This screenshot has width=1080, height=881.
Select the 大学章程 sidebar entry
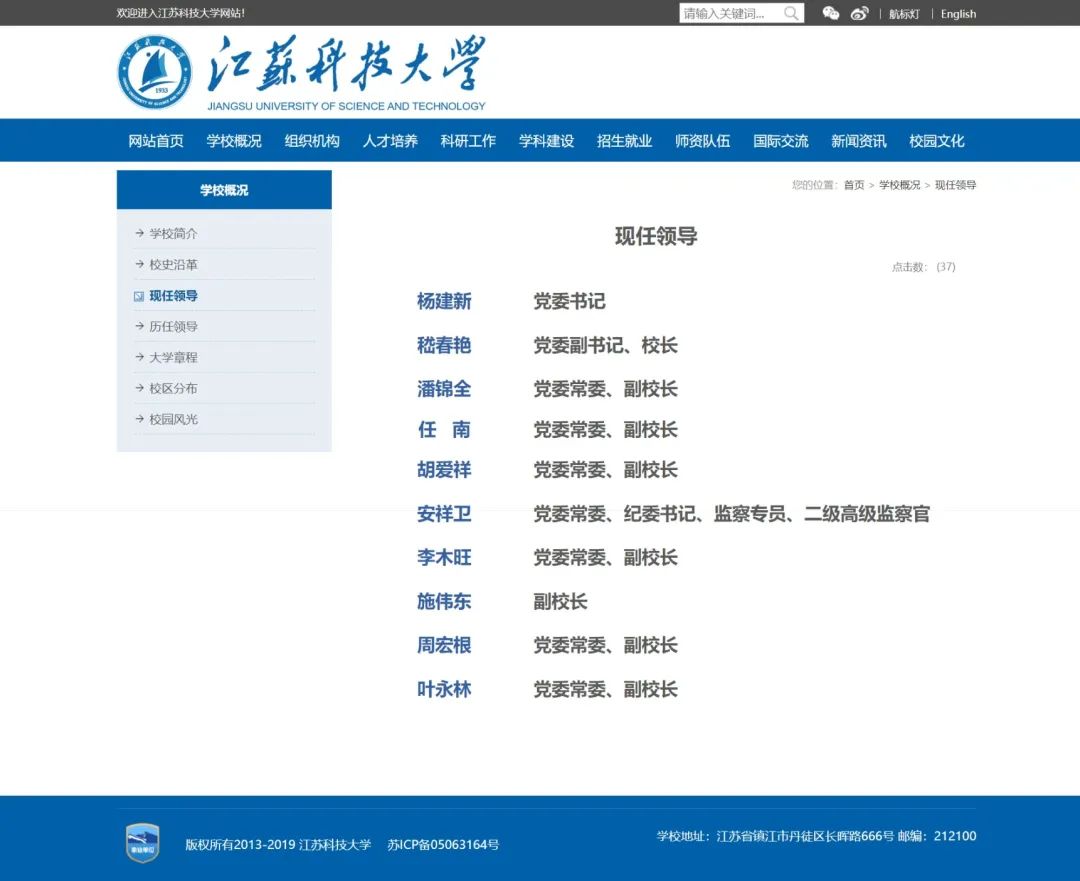[x=176, y=357]
